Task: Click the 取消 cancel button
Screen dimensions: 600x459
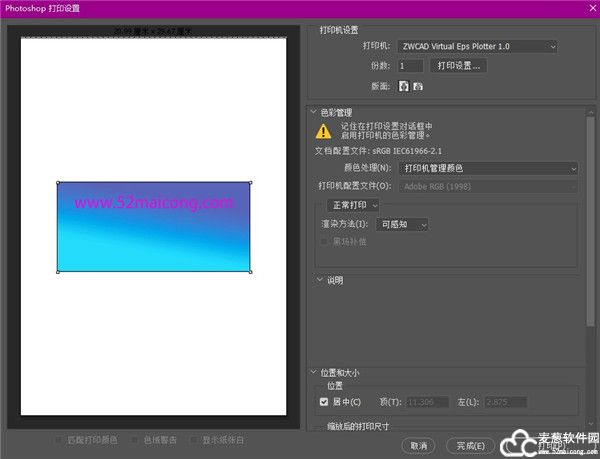Action: click(x=418, y=445)
